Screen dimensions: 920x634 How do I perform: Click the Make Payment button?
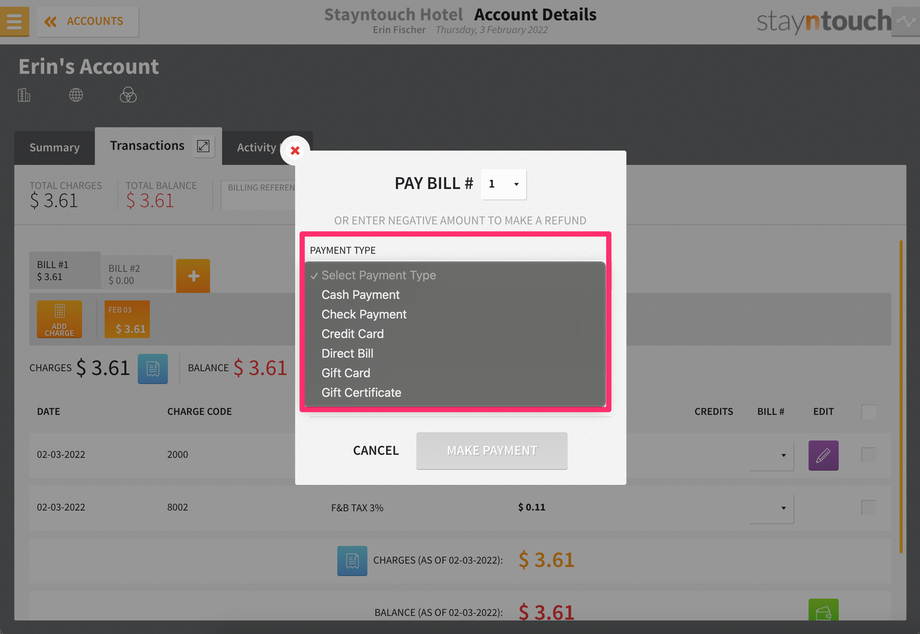(x=492, y=450)
